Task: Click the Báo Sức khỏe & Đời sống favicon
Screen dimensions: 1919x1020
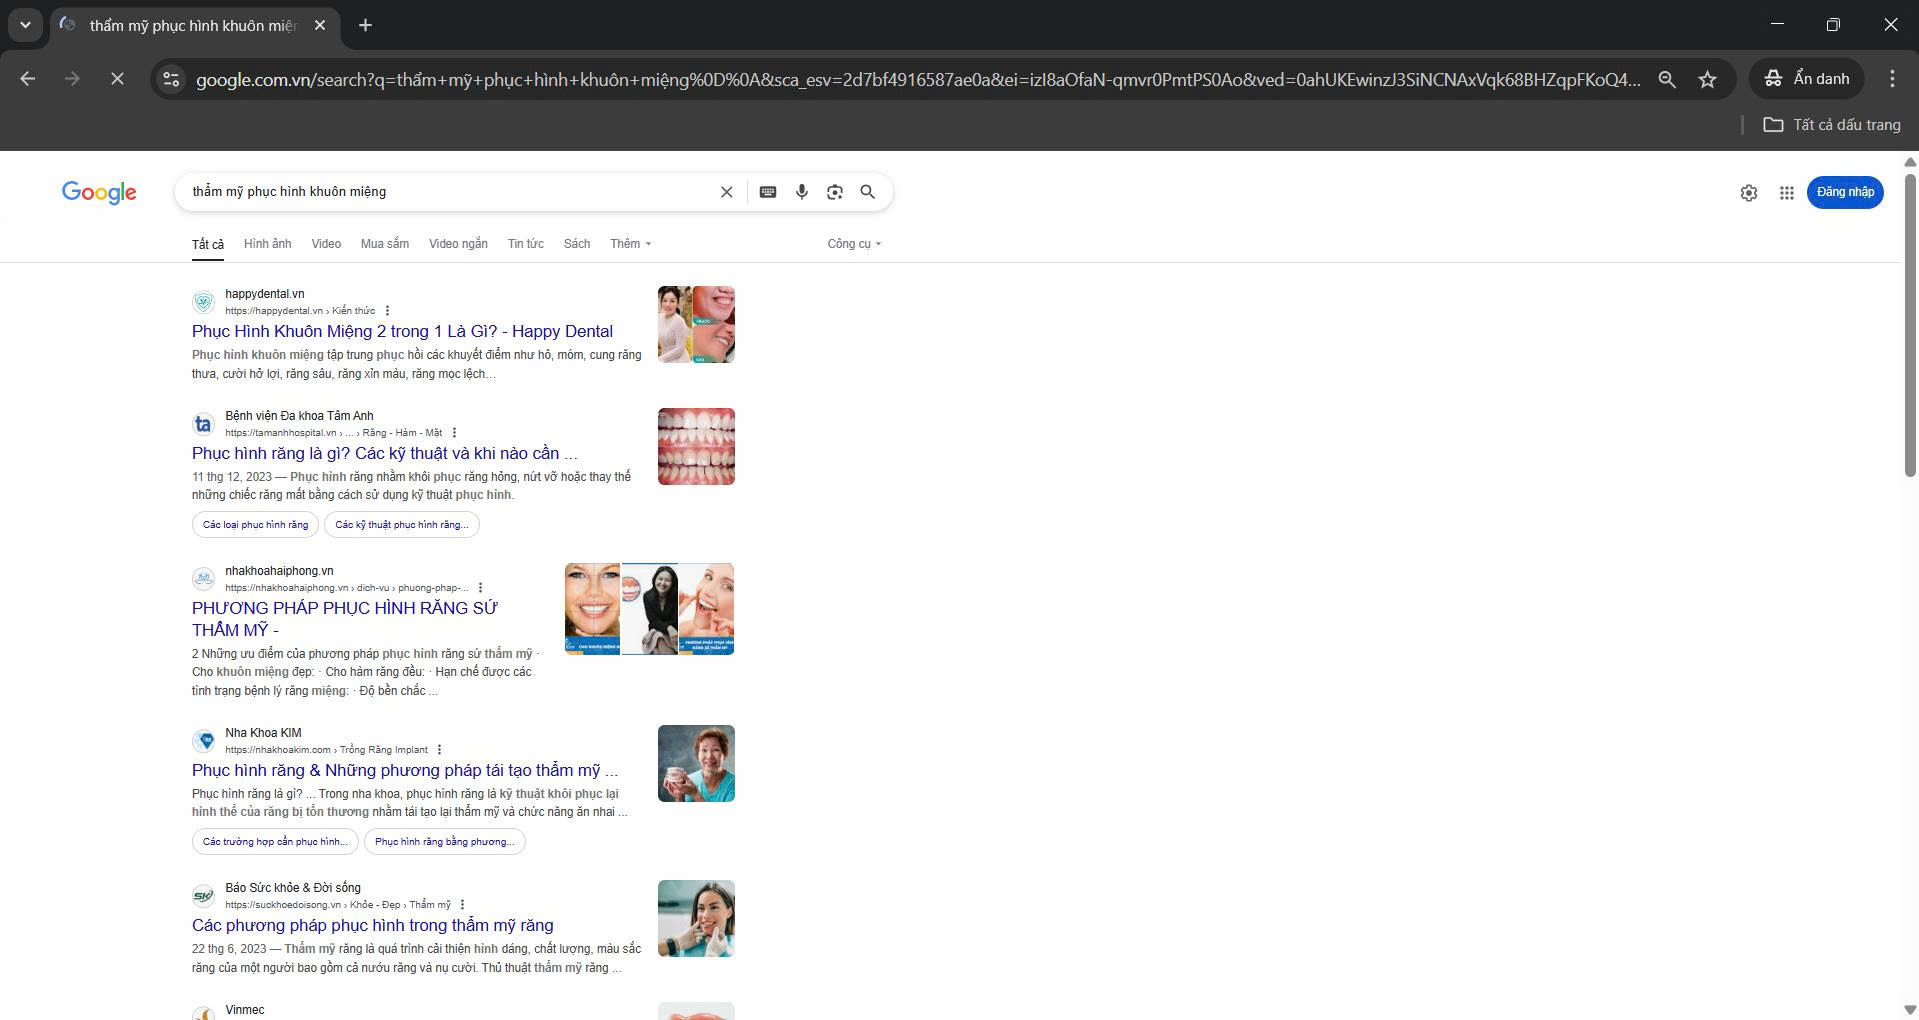Action: (203, 896)
